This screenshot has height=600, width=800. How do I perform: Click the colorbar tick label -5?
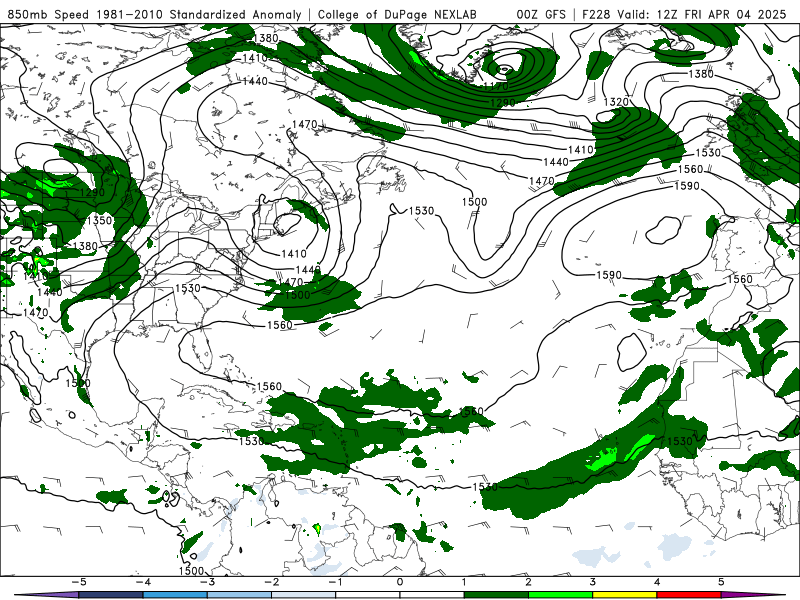point(78,582)
